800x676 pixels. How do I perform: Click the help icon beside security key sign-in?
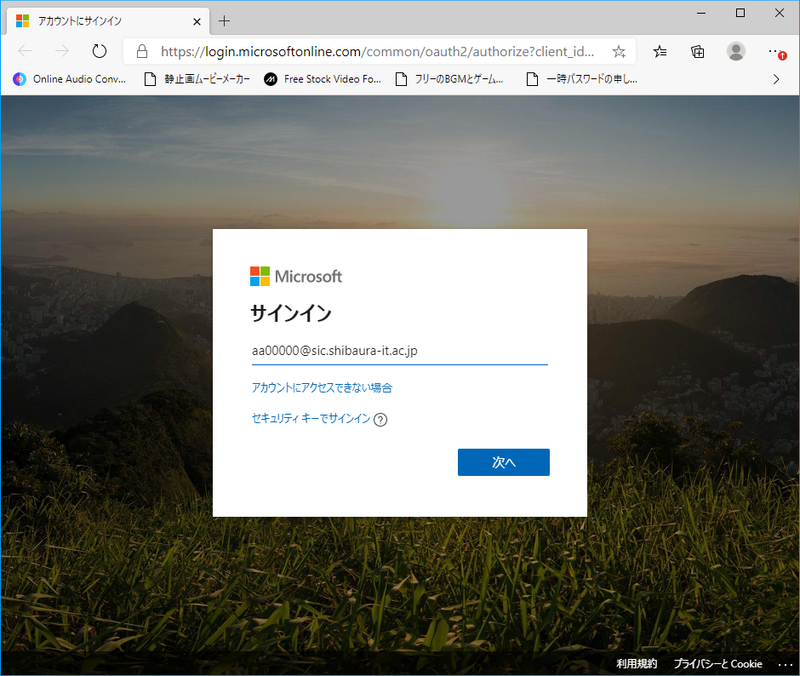[380, 420]
